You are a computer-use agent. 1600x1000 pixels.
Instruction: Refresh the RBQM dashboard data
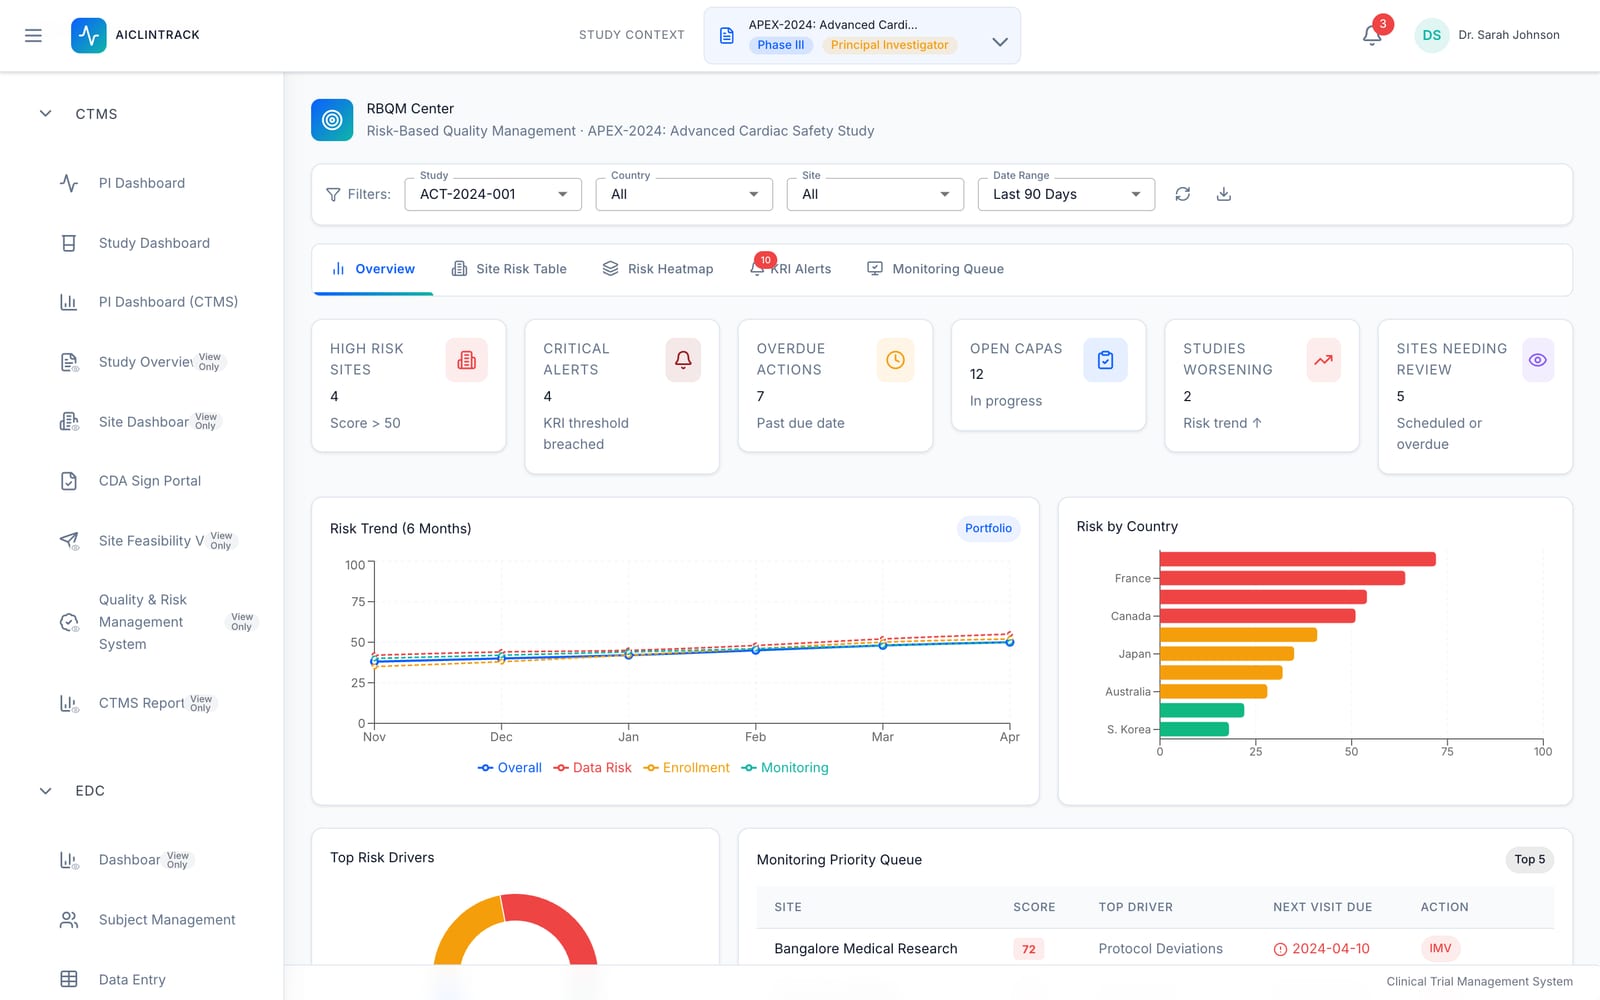(1183, 194)
